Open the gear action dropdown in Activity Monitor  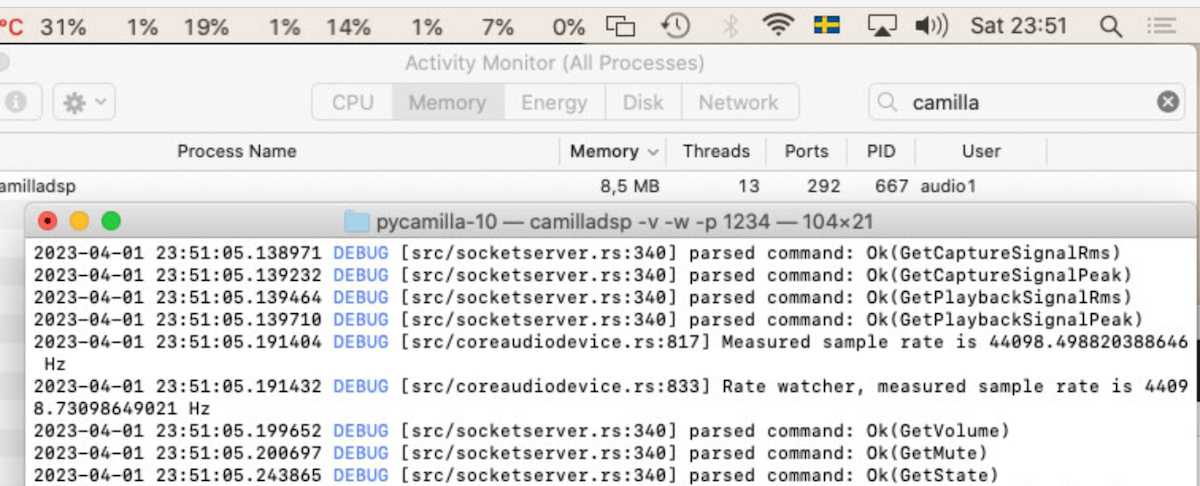click(x=85, y=102)
